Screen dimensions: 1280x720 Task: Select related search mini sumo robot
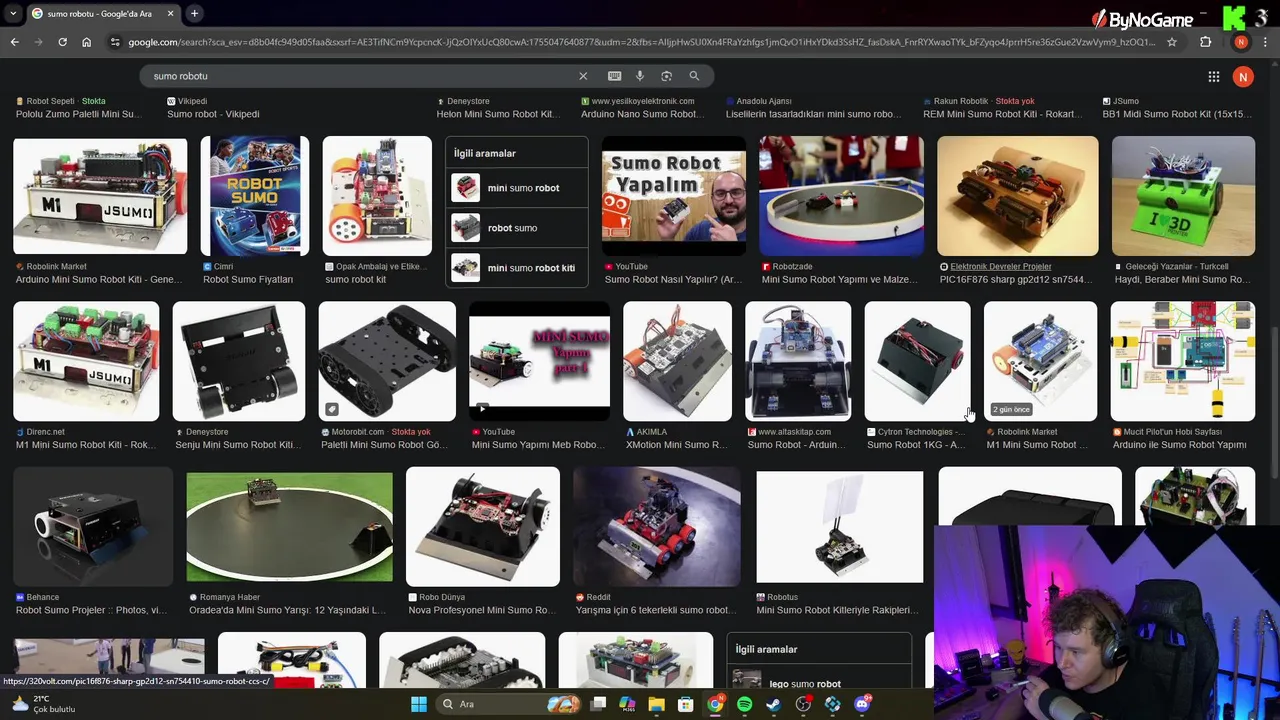[517, 188]
